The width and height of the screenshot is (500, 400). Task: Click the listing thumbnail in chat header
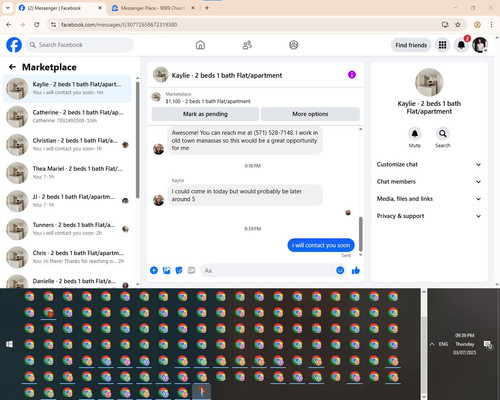pos(161,75)
